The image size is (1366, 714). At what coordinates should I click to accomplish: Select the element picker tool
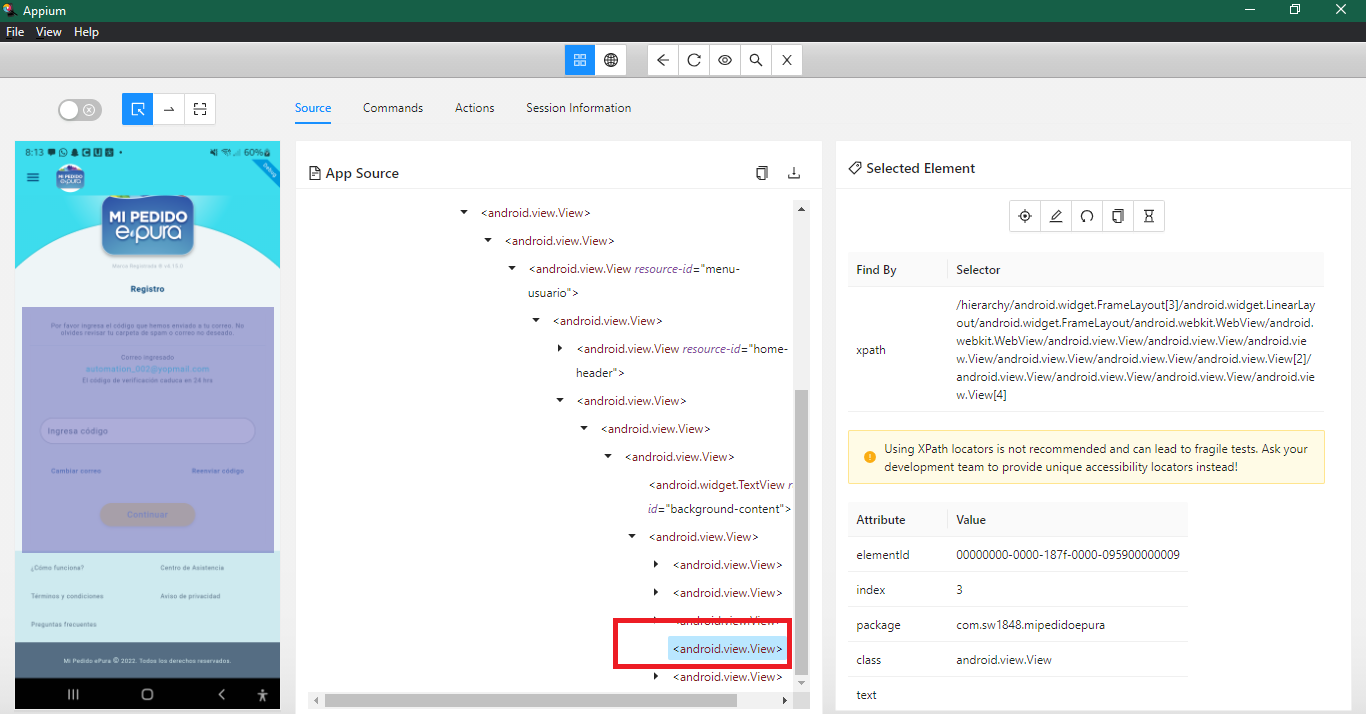tap(137, 109)
